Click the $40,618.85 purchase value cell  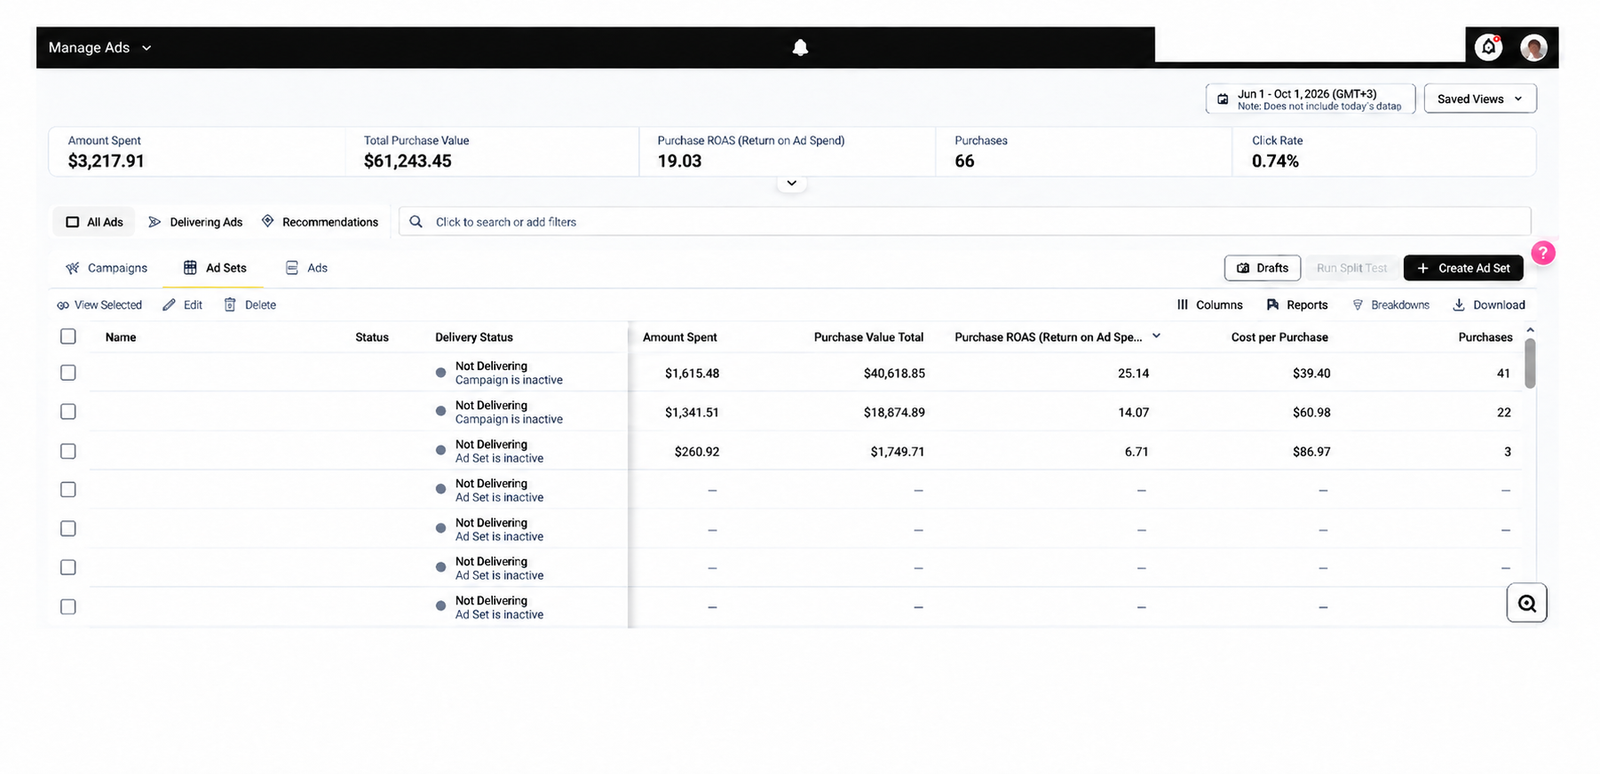pos(894,373)
